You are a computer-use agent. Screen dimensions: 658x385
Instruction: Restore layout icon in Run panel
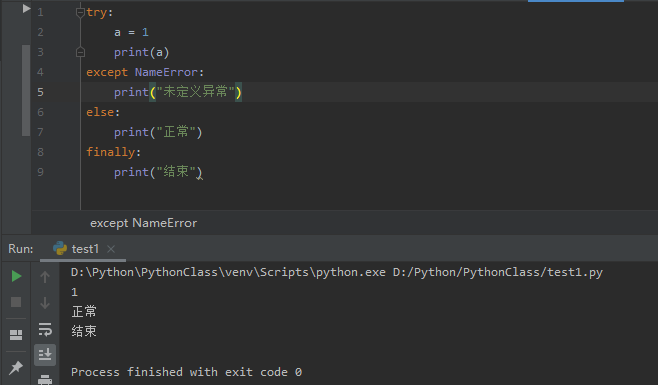[x=16, y=335]
